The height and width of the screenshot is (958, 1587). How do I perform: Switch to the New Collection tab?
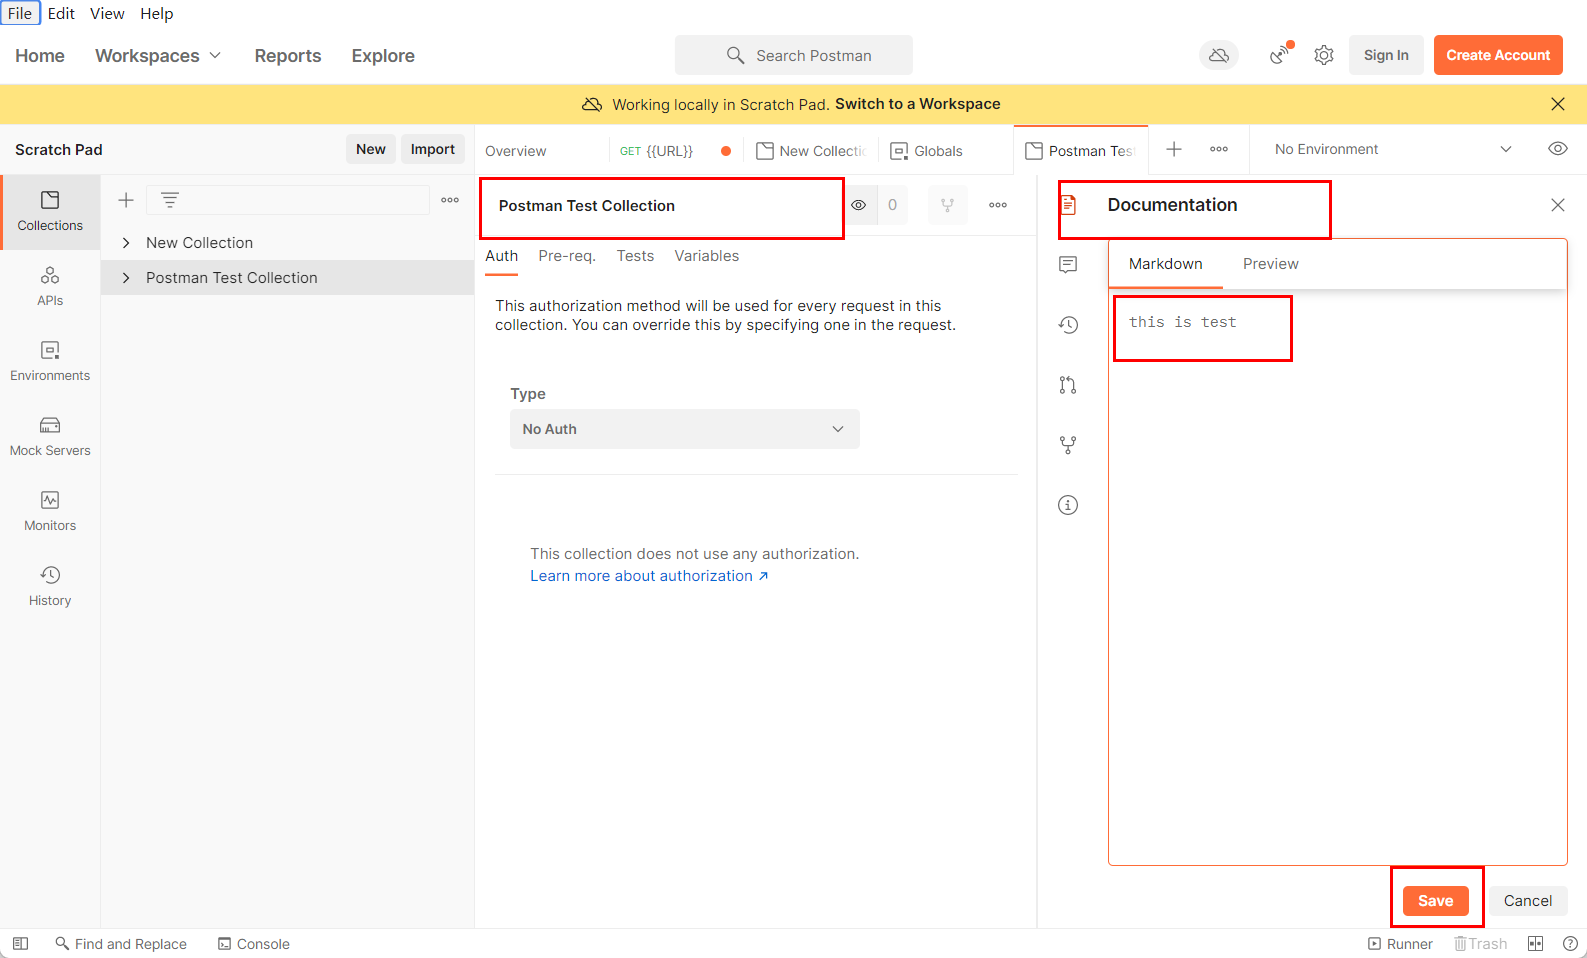coord(811,151)
